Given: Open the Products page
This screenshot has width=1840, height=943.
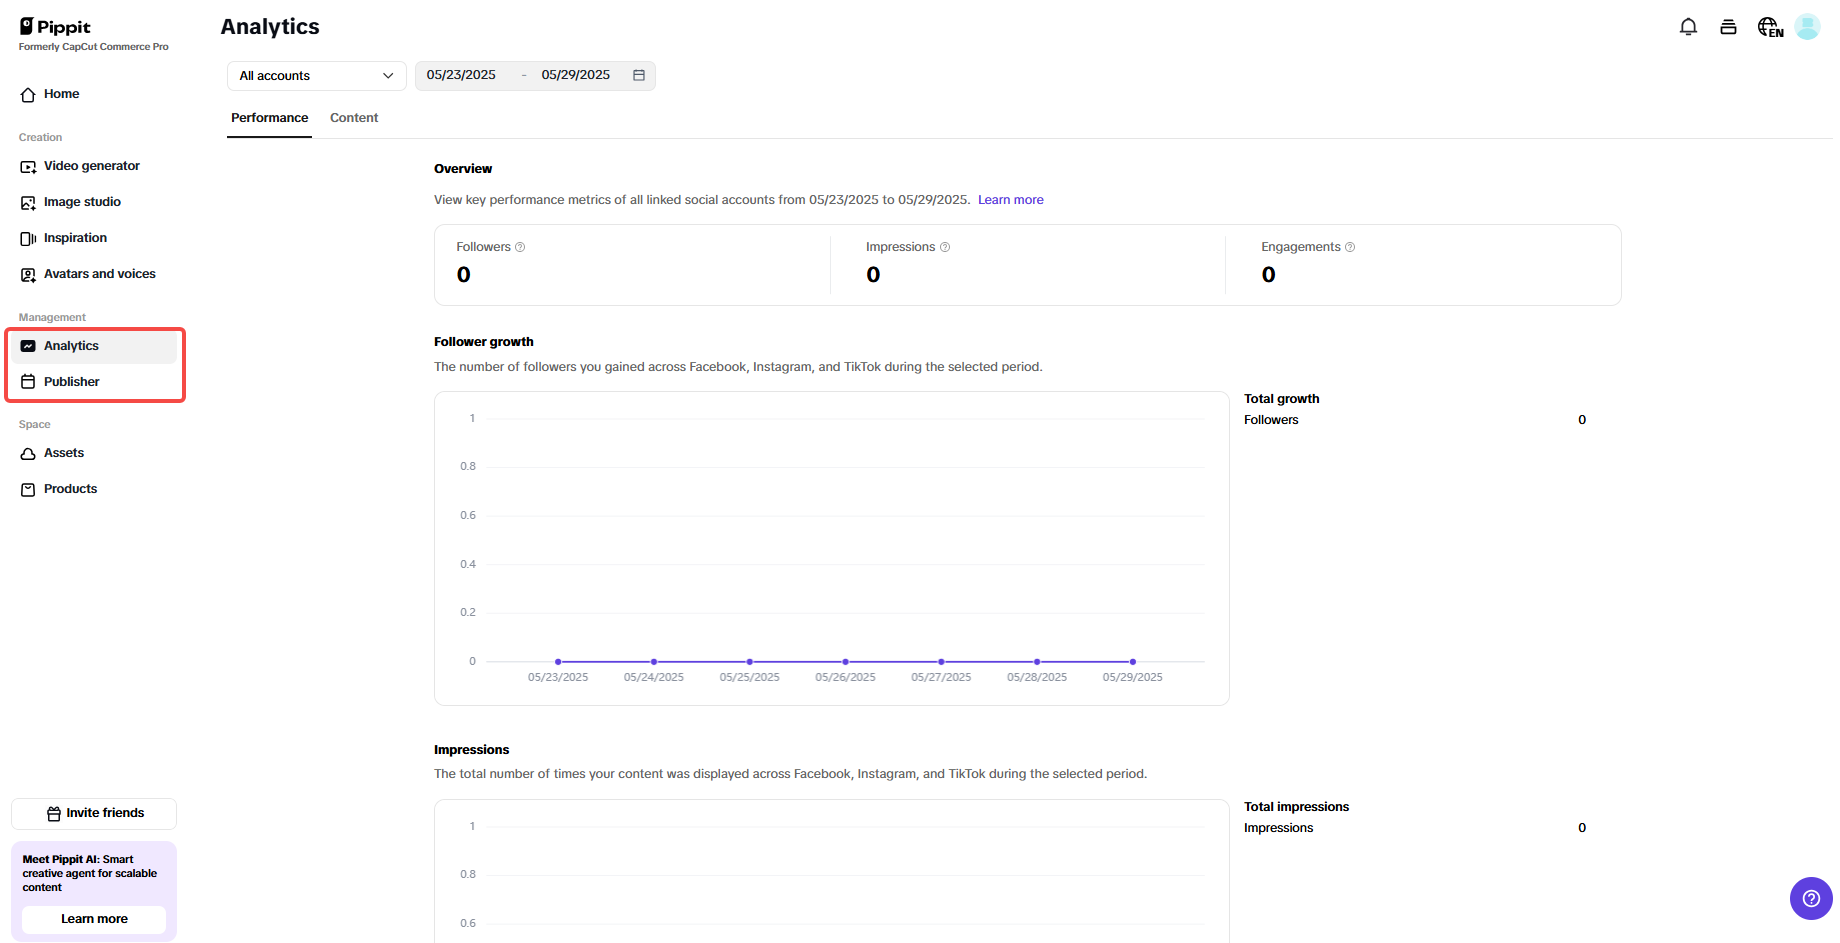Looking at the screenshot, I should point(70,489).
